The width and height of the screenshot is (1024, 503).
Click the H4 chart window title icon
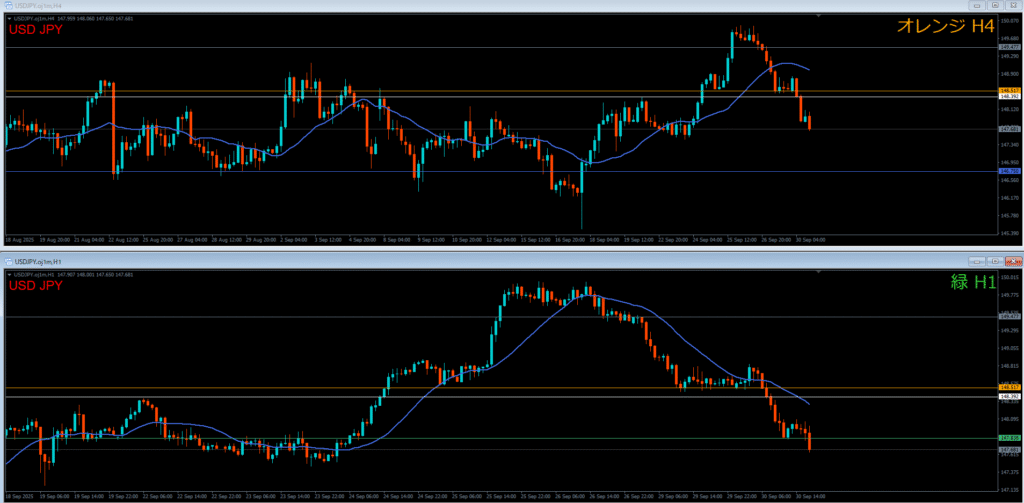point(9,6)
